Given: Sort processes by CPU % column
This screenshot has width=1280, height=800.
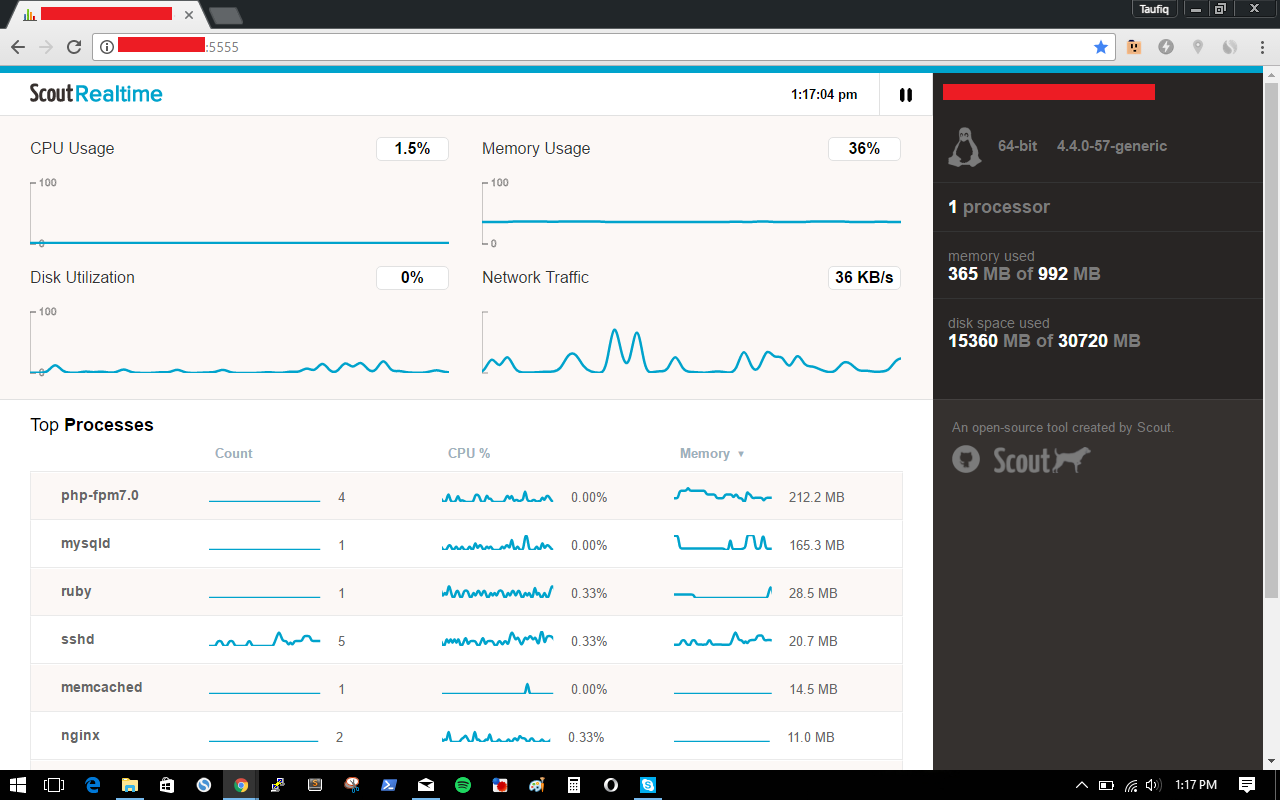Looking at the screenshot, I should coord(469,453).
